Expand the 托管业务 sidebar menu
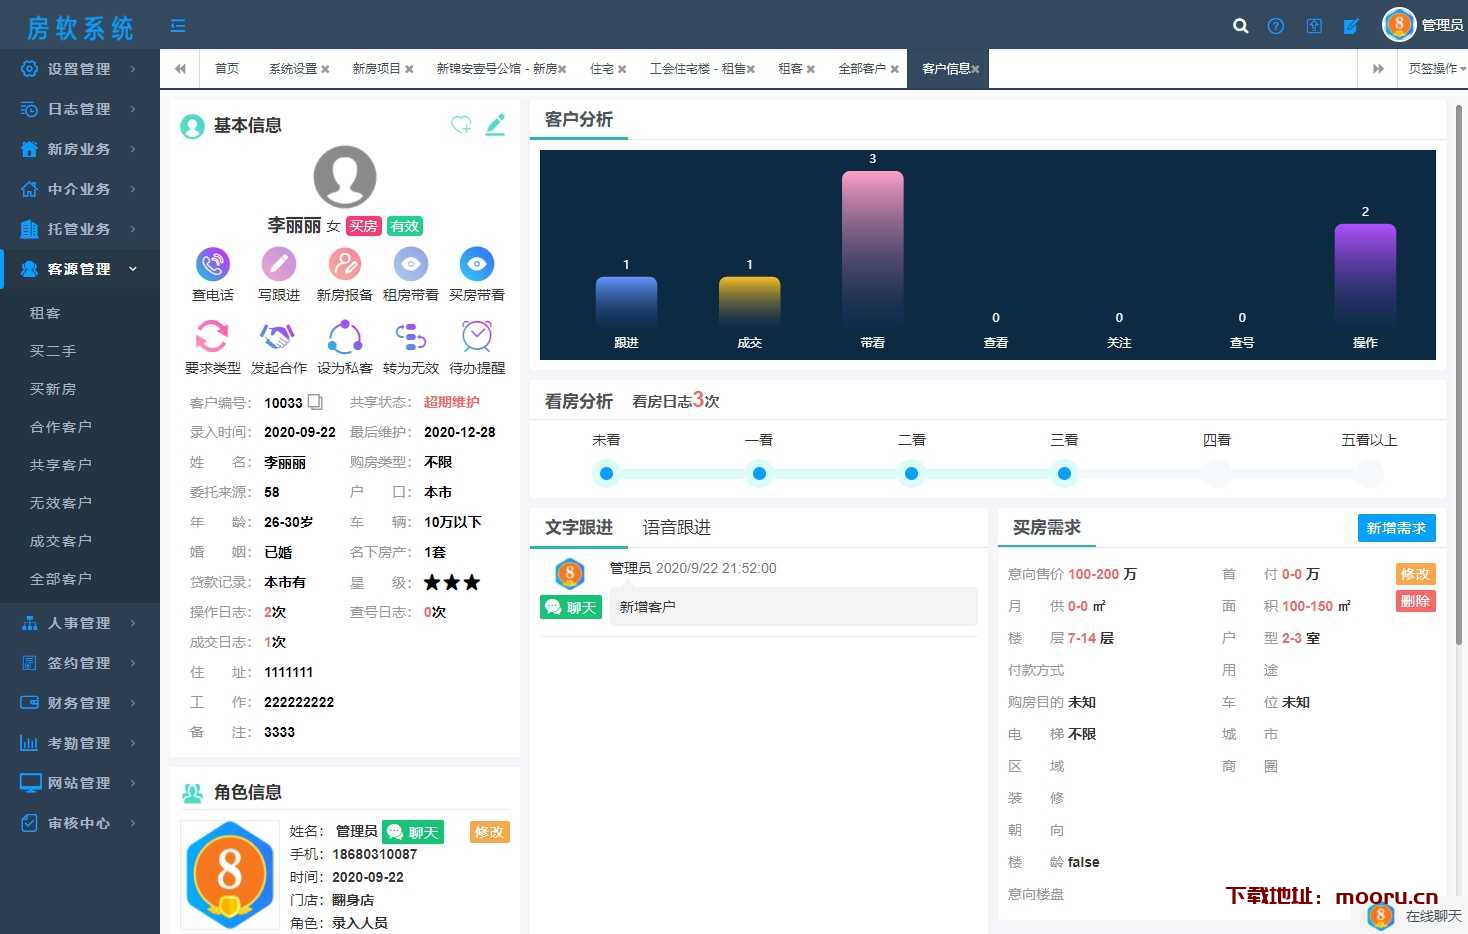The width and height of the screenshot is (1468, 934). click(x=80, y=229)
